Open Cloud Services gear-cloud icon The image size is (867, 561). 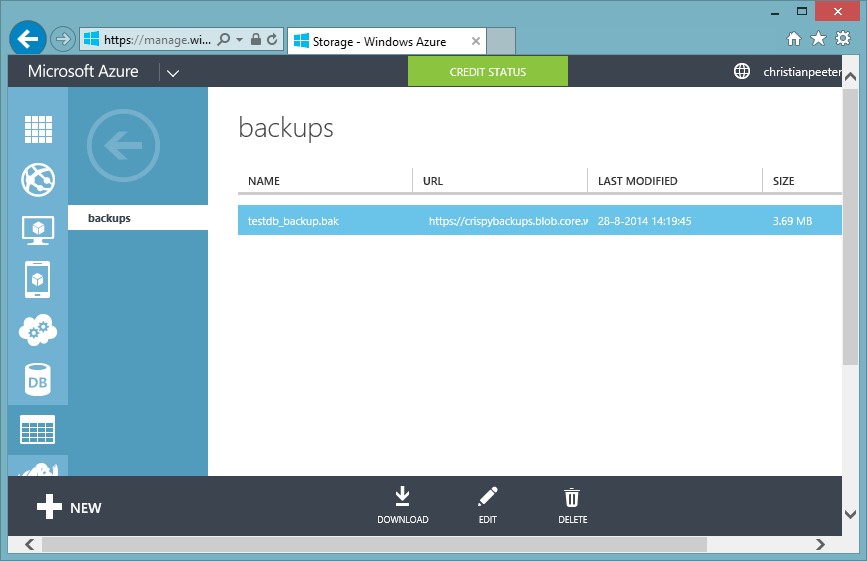[x=38, y=329]
